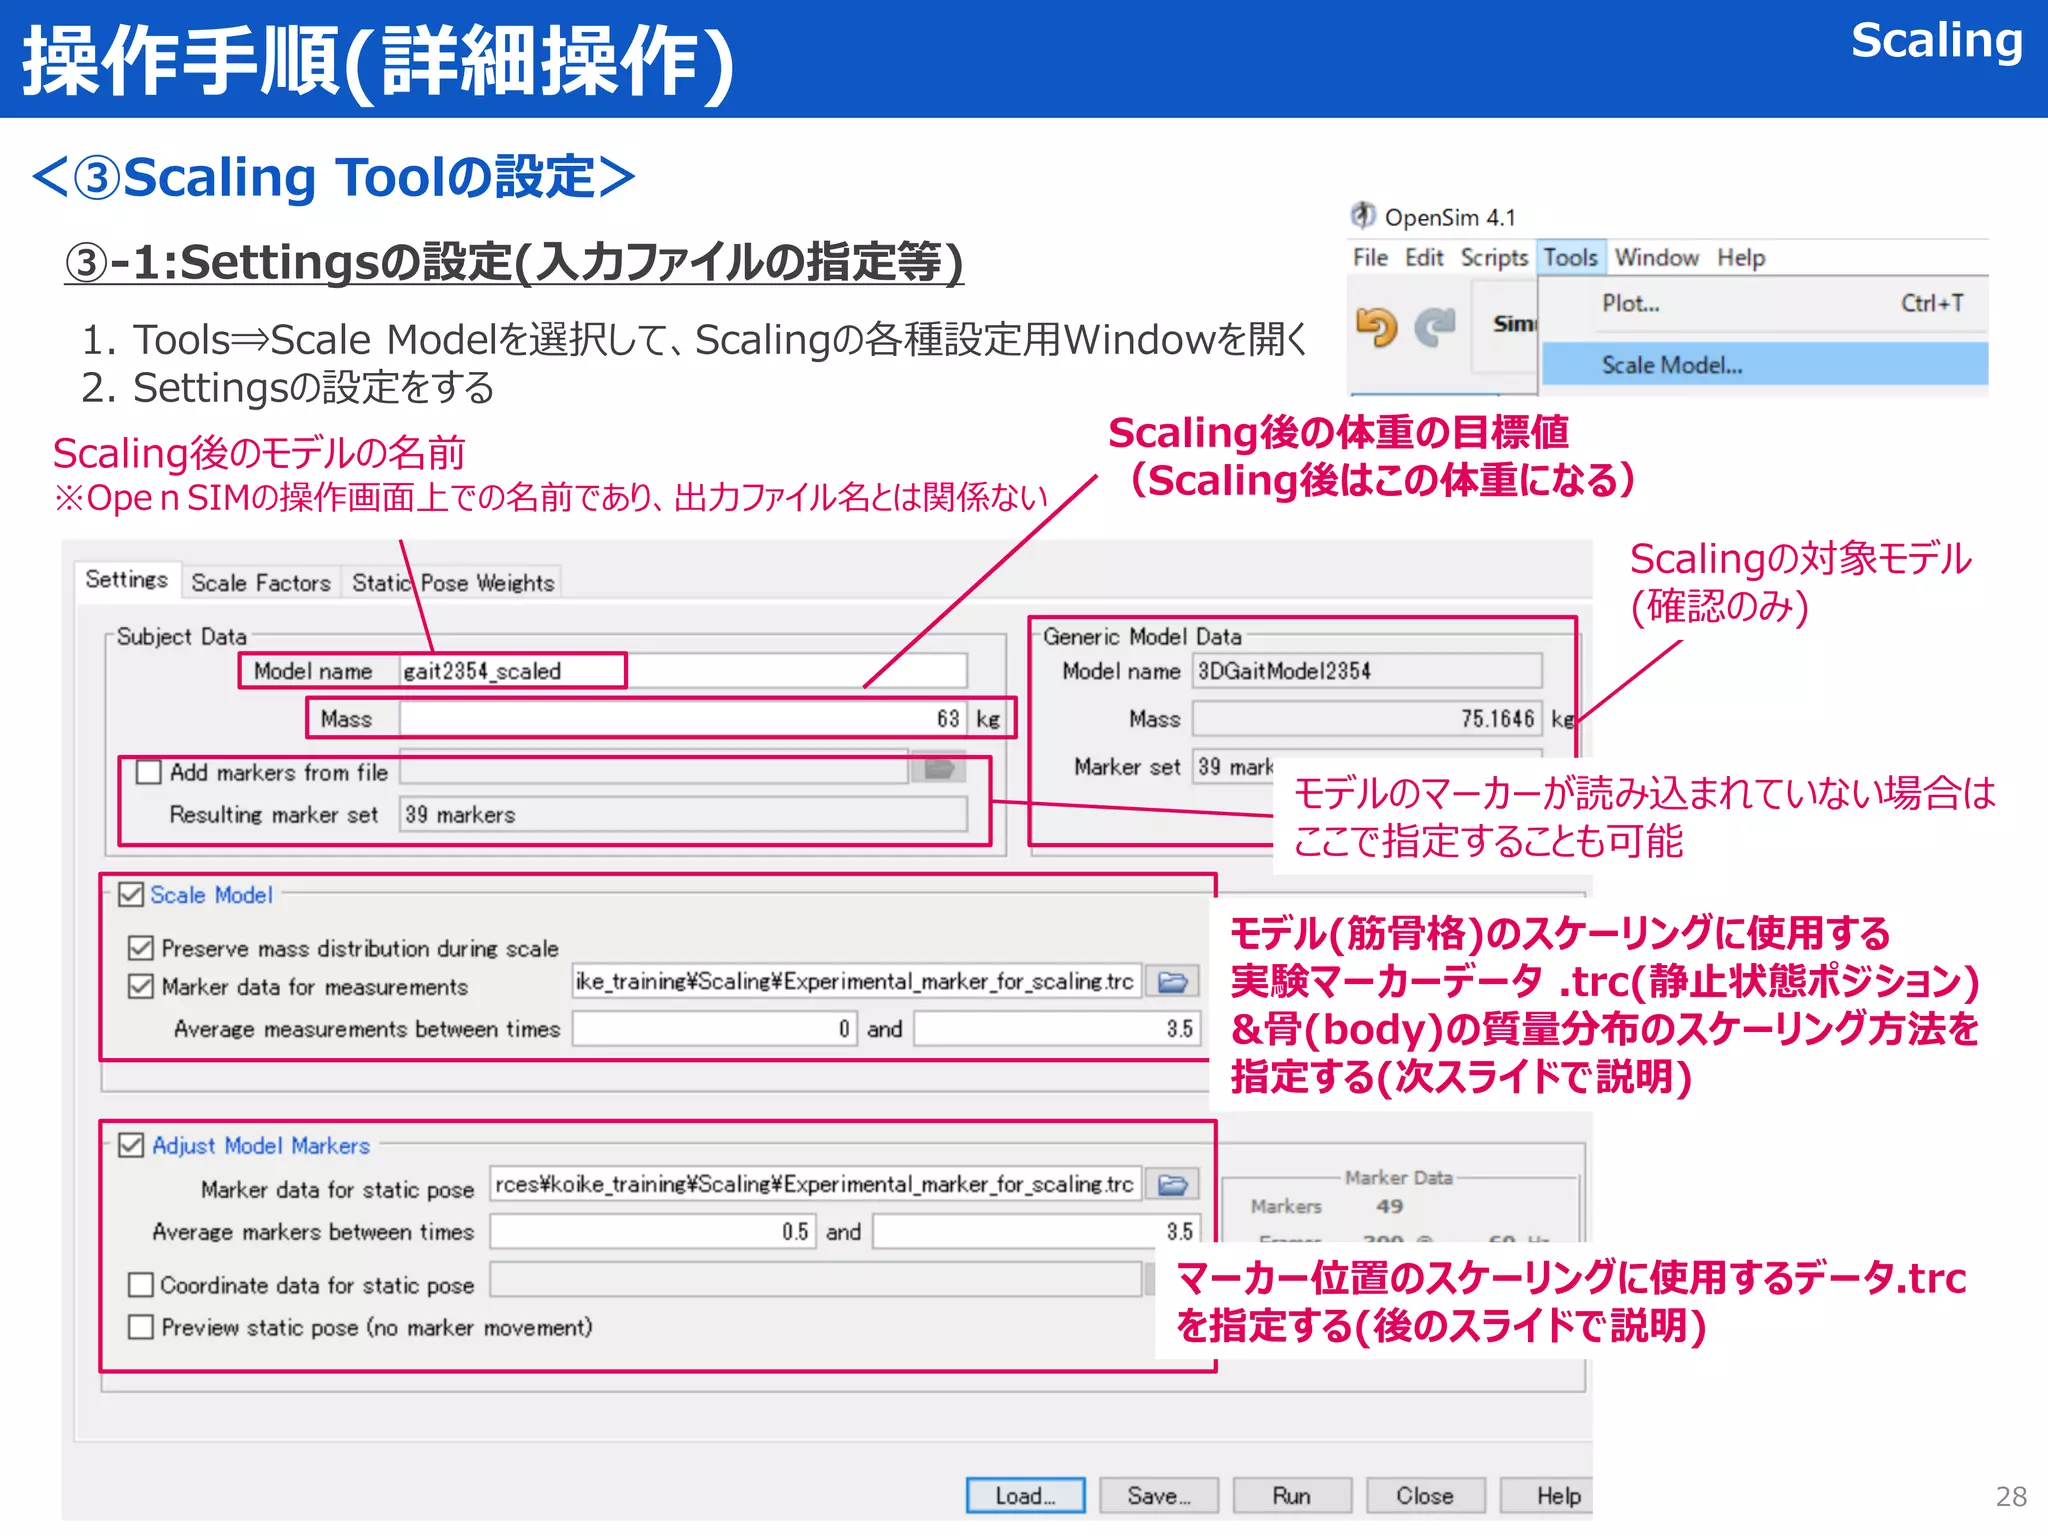This screenshot has height=1536, width=2048.
Task: Toggle Marker data for measurements checkbox
Action: tap(141, 986)
